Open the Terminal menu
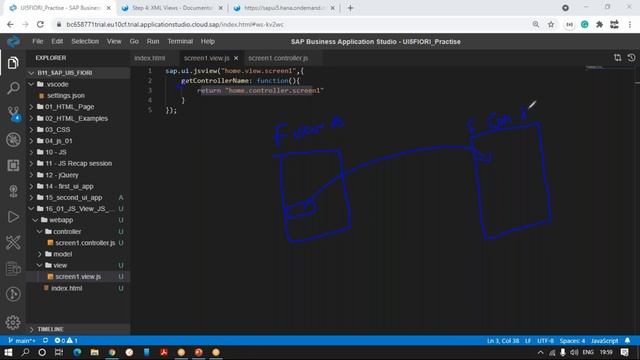Screen dimensions: 640x360 click(180, 41)
